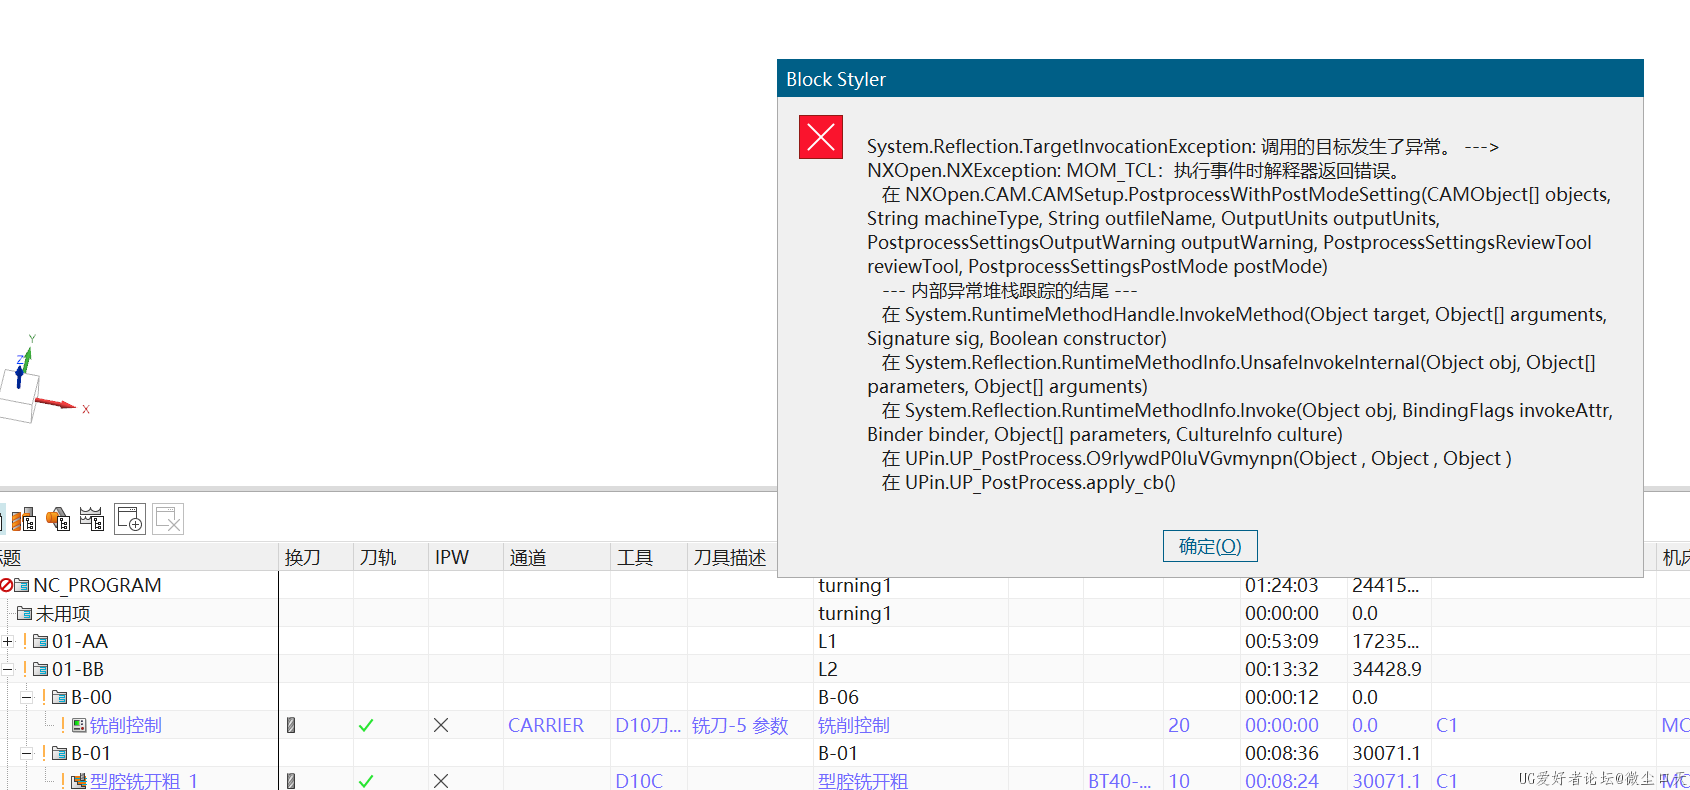Expand the 01-AA program group
This screenshot has width=1690, height=790.
tap(7, 641)
